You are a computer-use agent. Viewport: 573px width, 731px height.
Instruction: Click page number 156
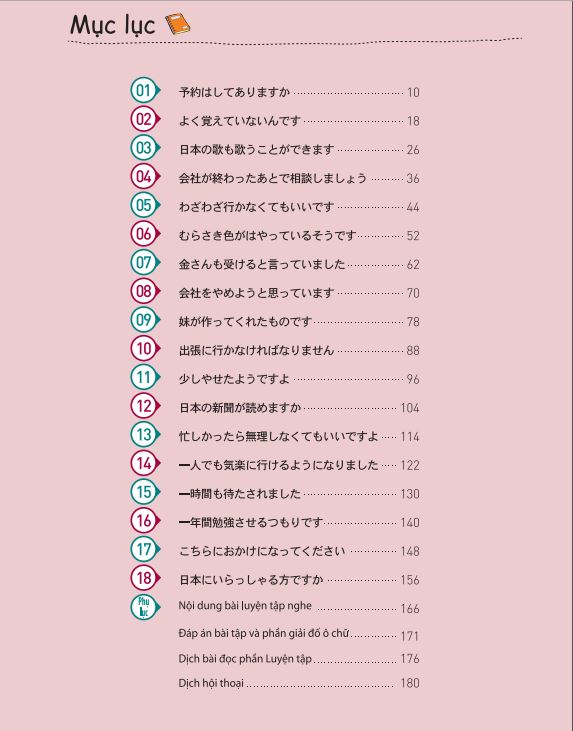pyautogui.click(x=410, y=580)
